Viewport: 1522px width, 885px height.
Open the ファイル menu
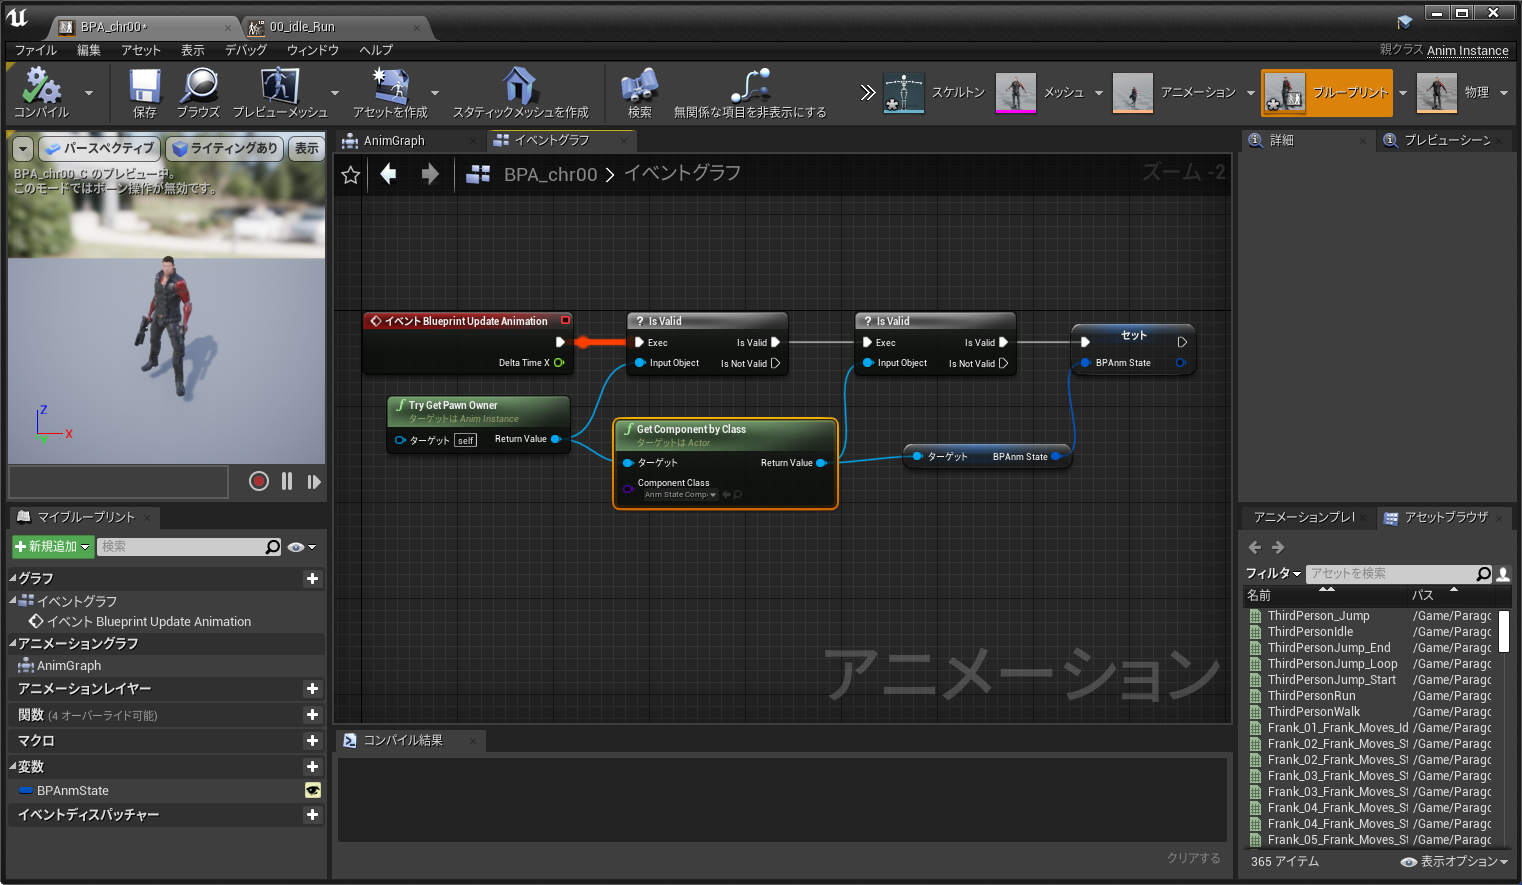pos(36,50)
